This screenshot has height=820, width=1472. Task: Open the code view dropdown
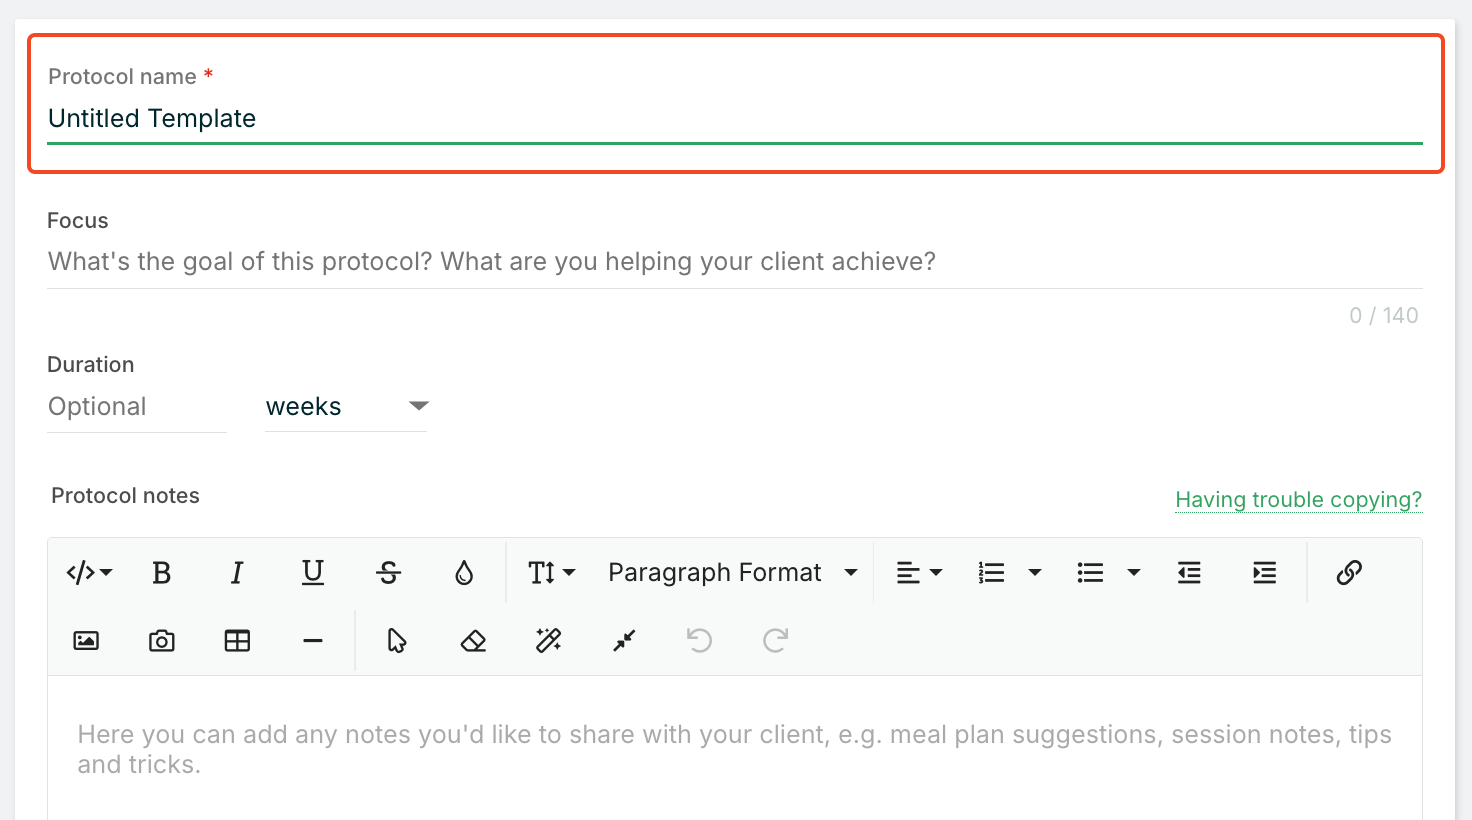[89, 573]
